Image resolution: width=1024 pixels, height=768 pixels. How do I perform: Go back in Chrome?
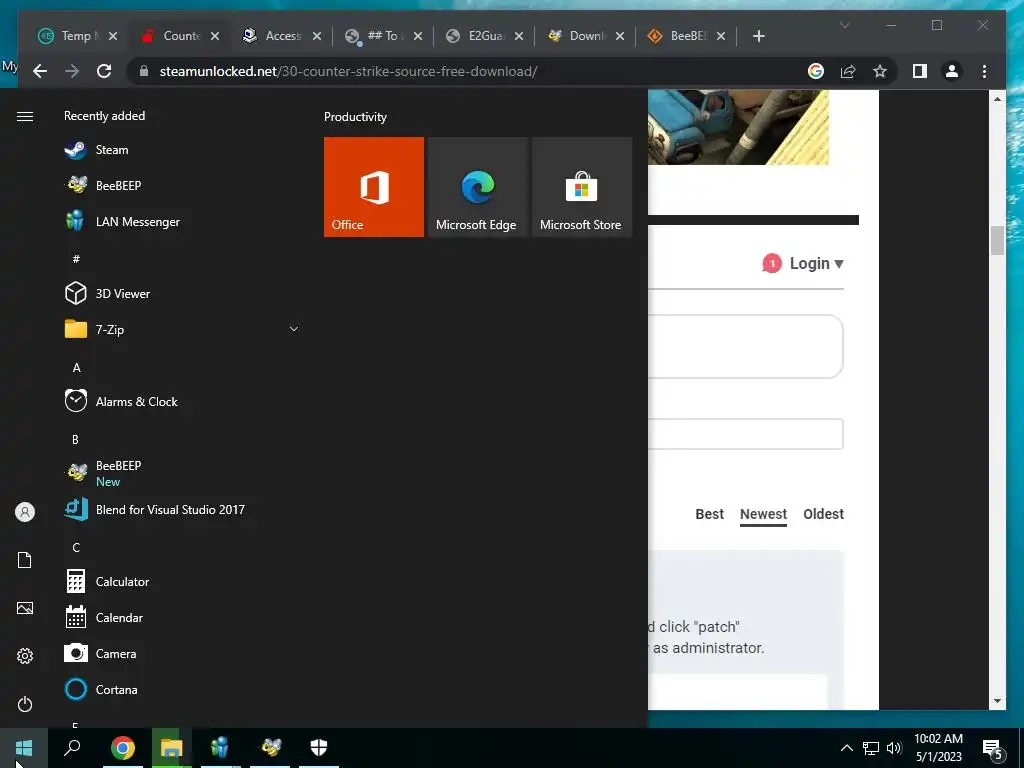[x=40, y=71]
